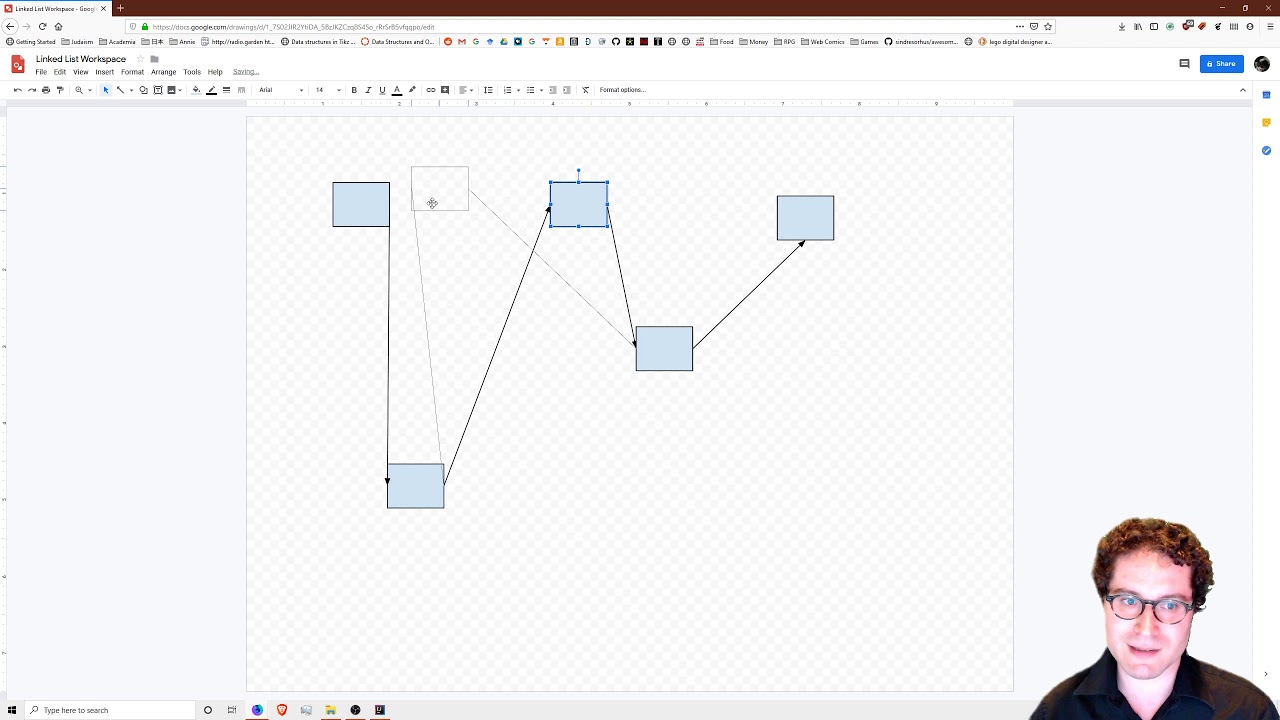Choose the Select arrow tool

coord(106,90)
